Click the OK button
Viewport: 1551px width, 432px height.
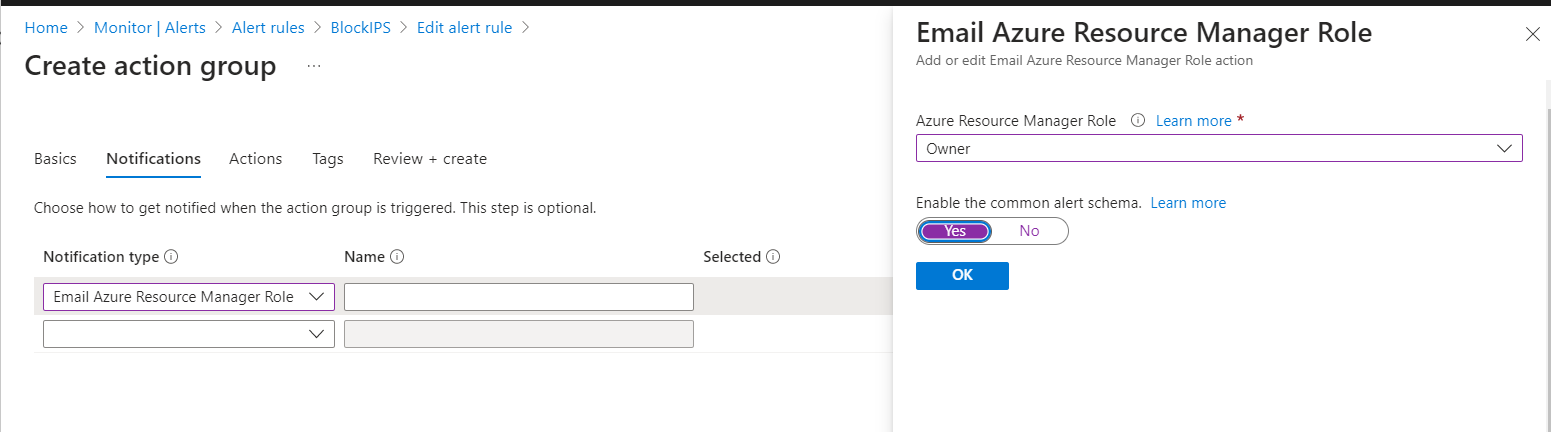(962, 276)
